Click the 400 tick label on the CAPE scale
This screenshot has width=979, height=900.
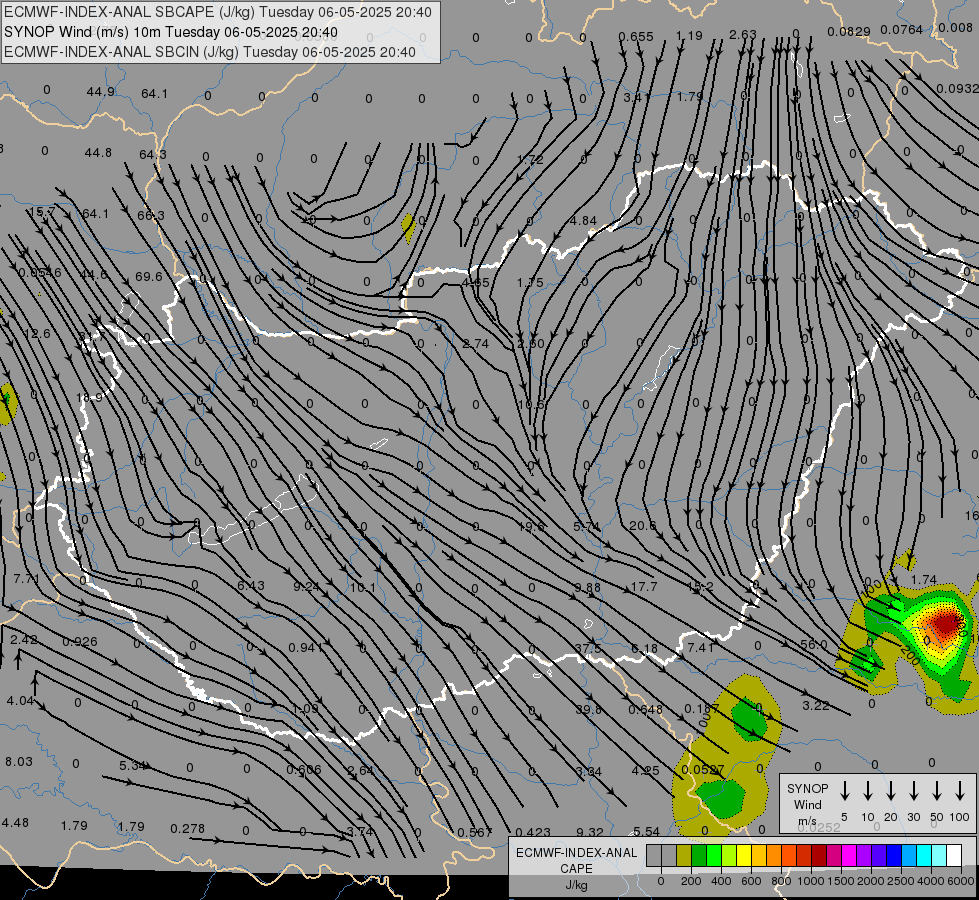pyautogui.click(x=721, y=881)
